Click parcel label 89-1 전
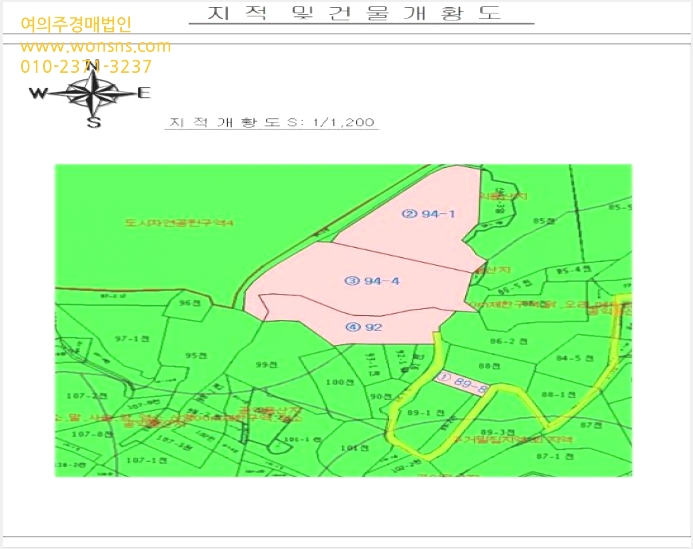The image size is (693, 549). coord(426,413)
